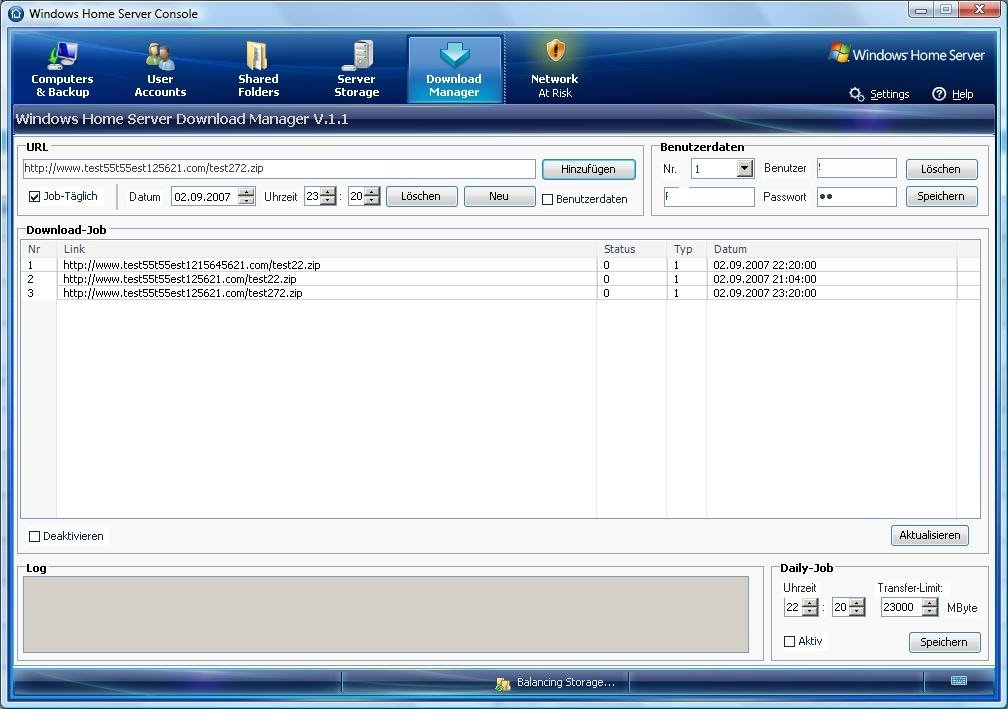
Task: Open the Computers & Backup tab
Action: pos(62,69)
